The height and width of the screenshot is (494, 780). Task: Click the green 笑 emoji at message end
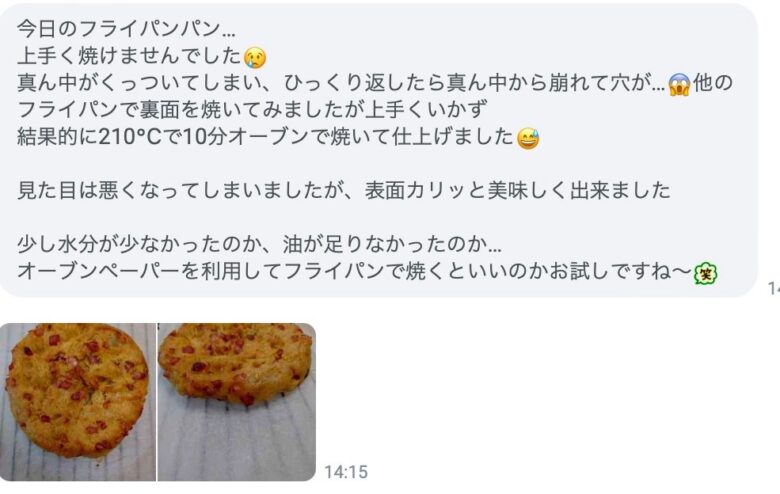705,273
